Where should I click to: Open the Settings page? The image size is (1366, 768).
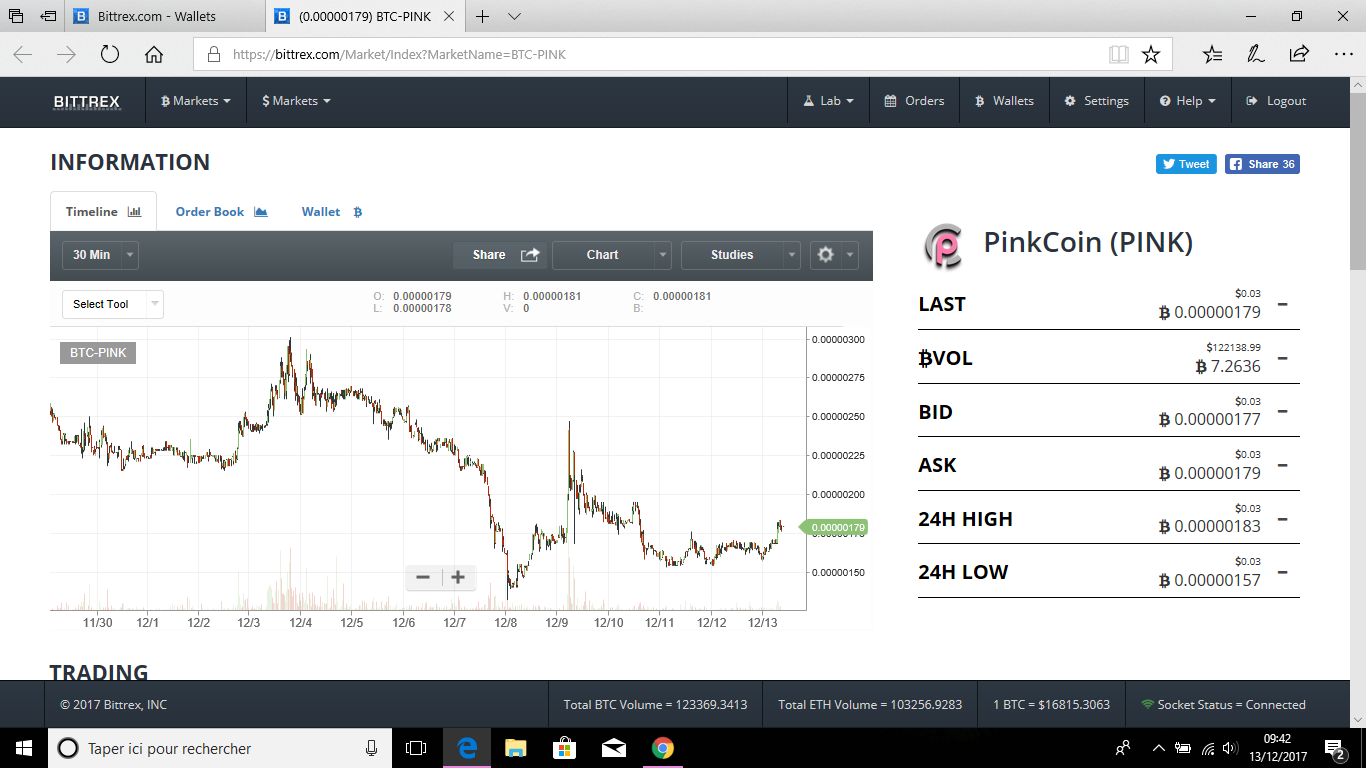click(1096, 101)
